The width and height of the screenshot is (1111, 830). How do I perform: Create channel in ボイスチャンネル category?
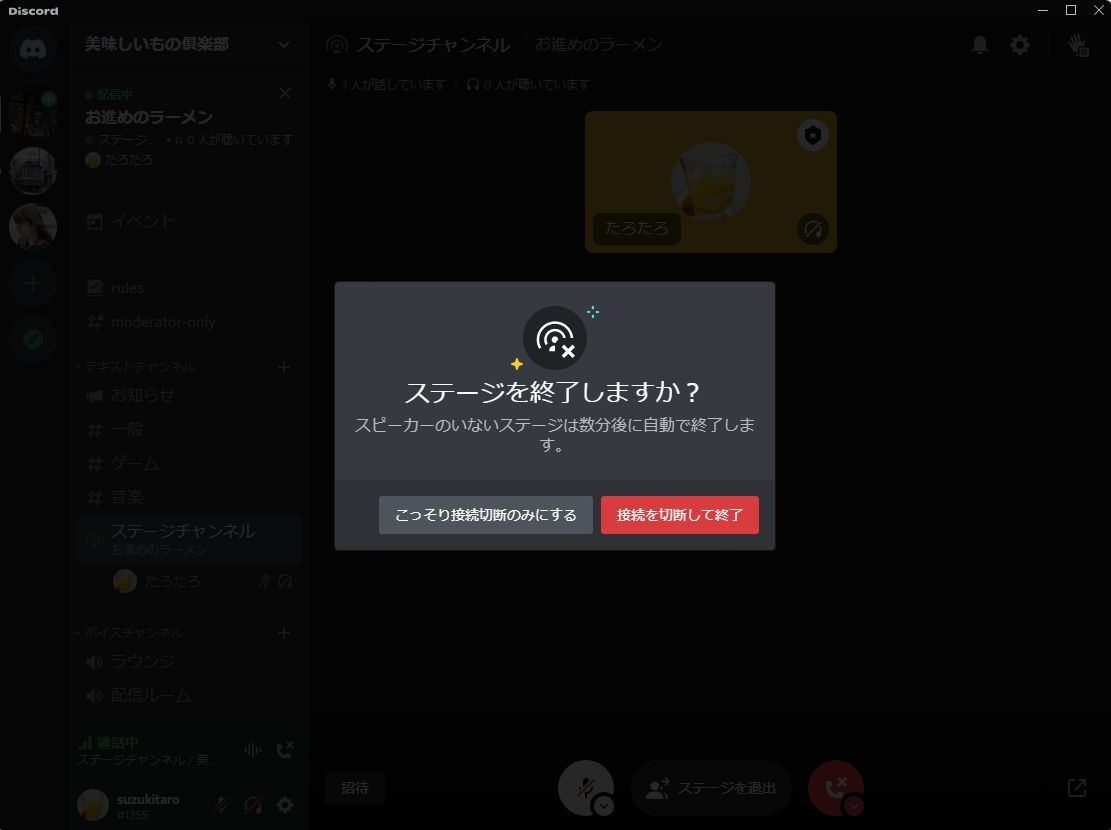(x=283, y=633)
